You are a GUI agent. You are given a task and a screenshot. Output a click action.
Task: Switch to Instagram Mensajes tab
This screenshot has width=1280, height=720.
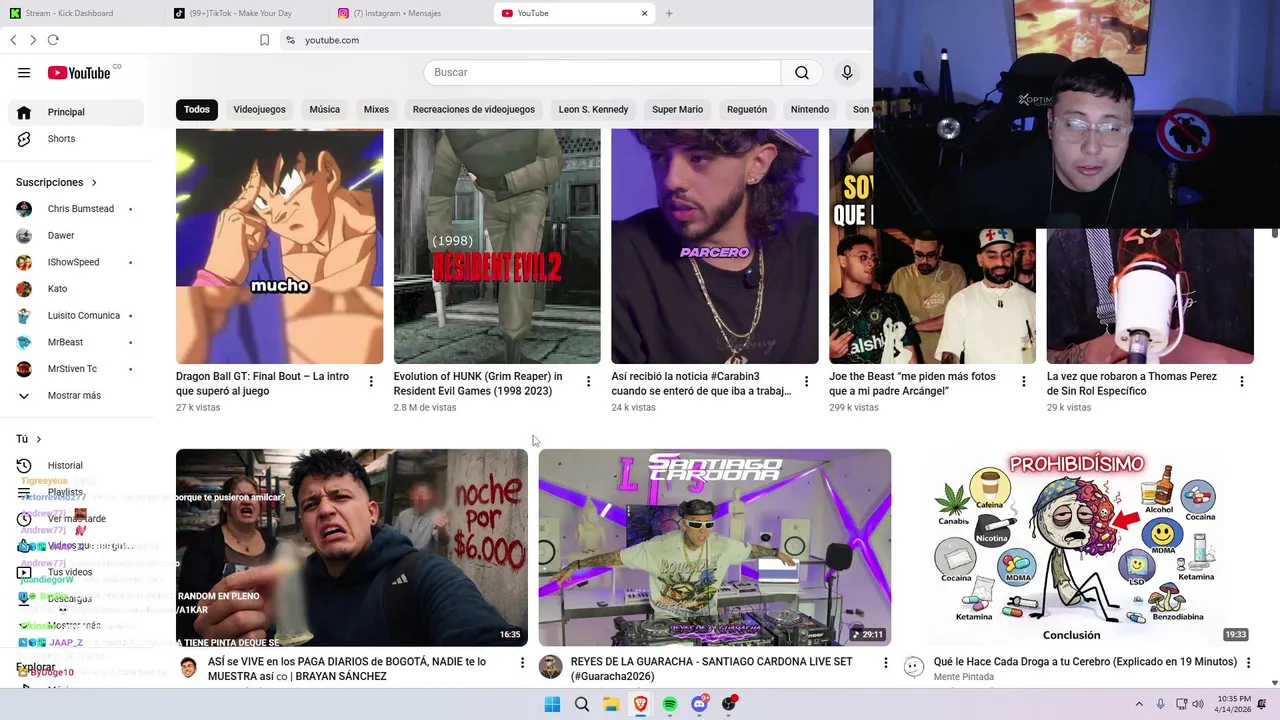pos(410,13)
